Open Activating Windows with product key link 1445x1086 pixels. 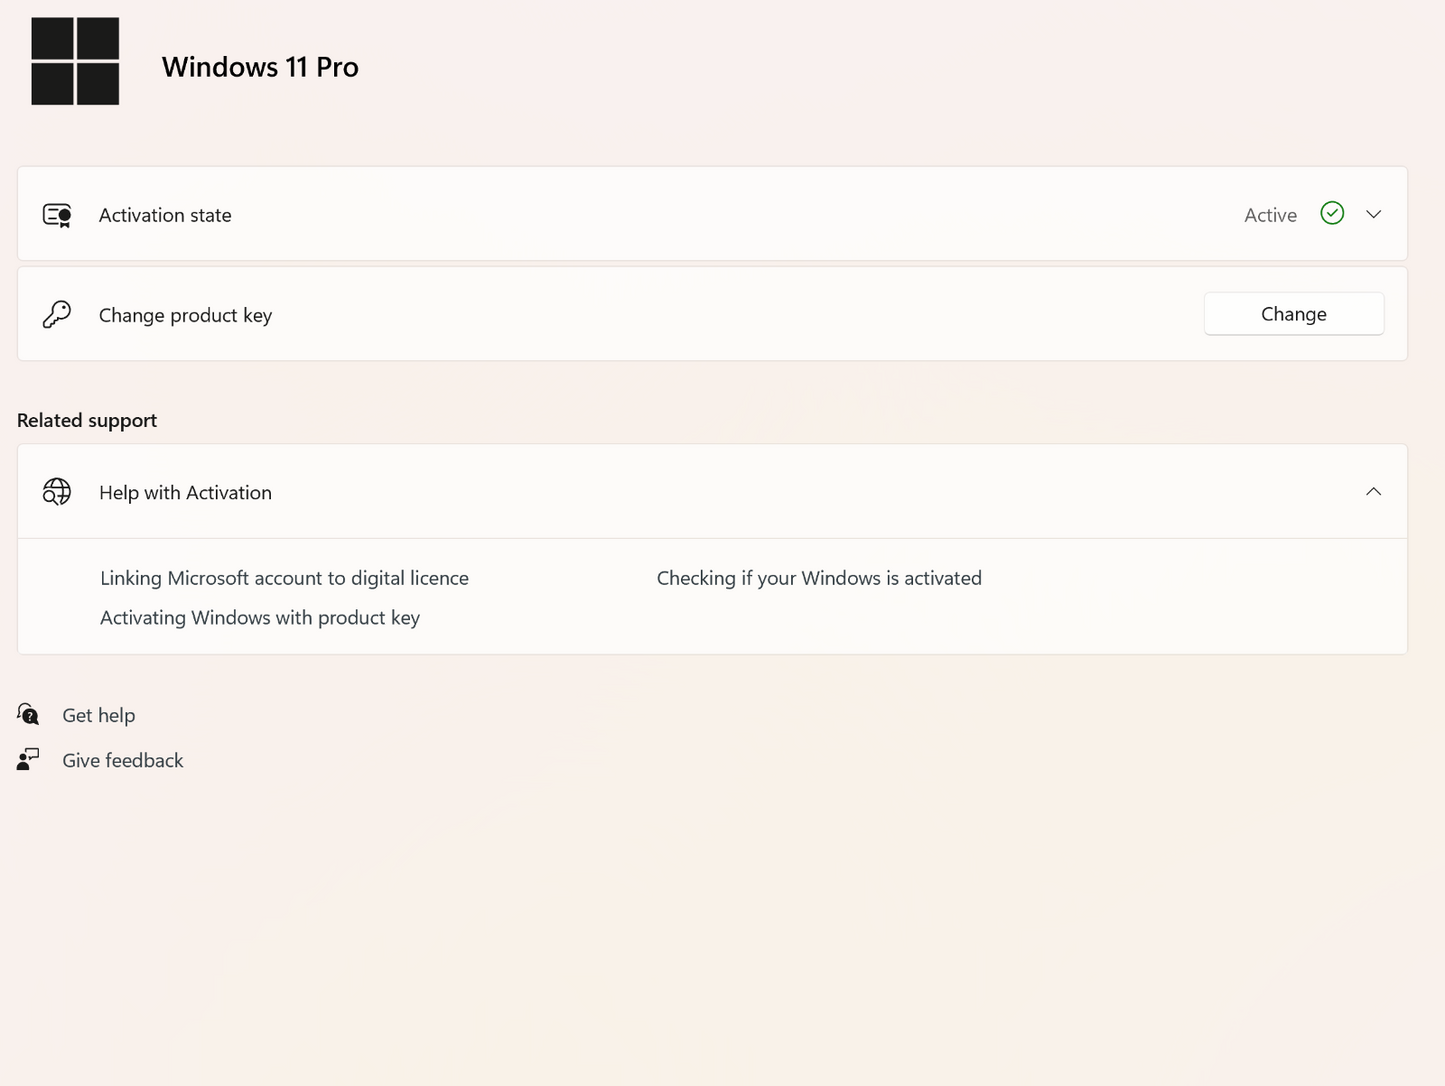coord(260,618)
